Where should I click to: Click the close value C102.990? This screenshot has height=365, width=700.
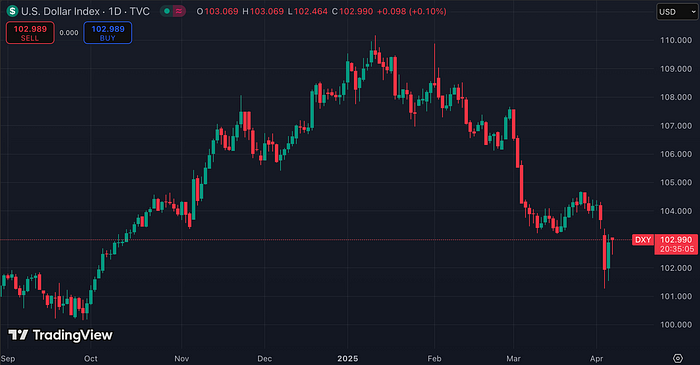(x=352, y=12)
